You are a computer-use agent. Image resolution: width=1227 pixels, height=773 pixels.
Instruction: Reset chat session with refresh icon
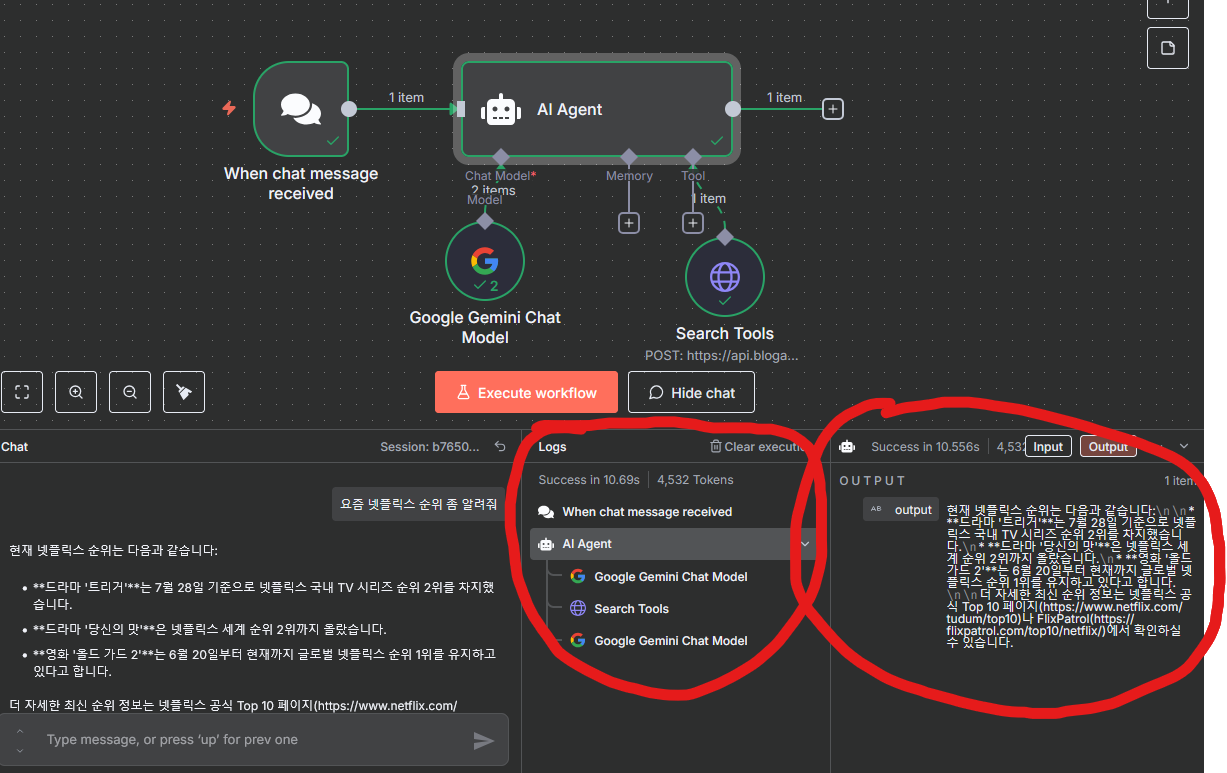tap(500, 447)
